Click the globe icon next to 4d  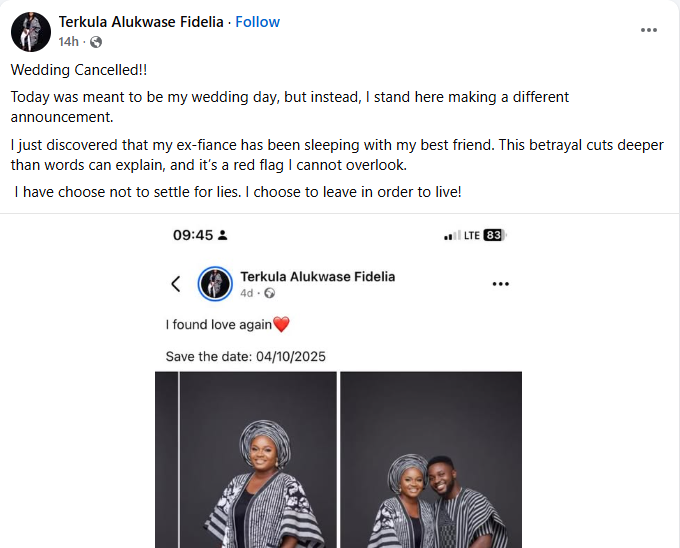click(x=270, y=293)
